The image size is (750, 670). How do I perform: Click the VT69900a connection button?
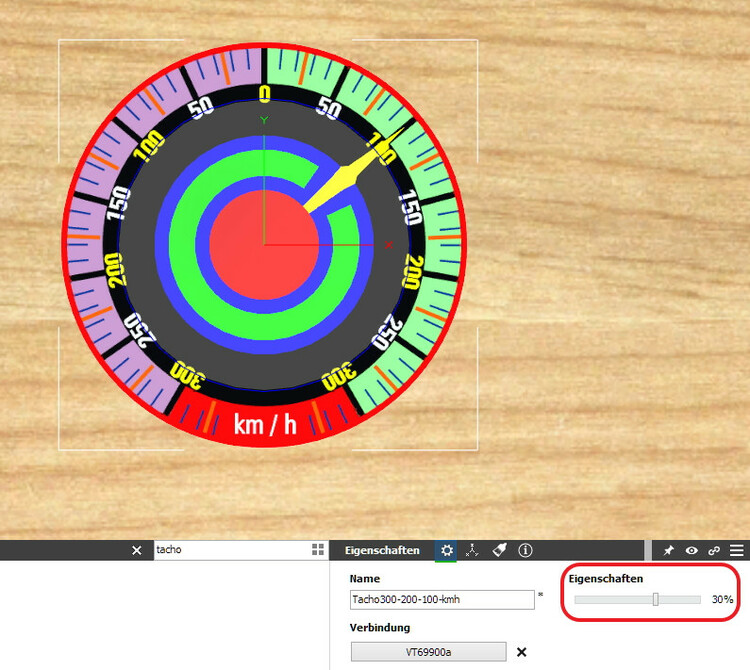[x=429, y=652]
